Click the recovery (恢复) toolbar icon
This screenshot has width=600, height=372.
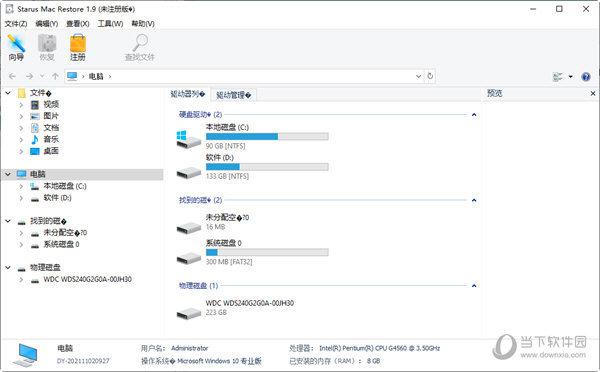coord(47,47)
